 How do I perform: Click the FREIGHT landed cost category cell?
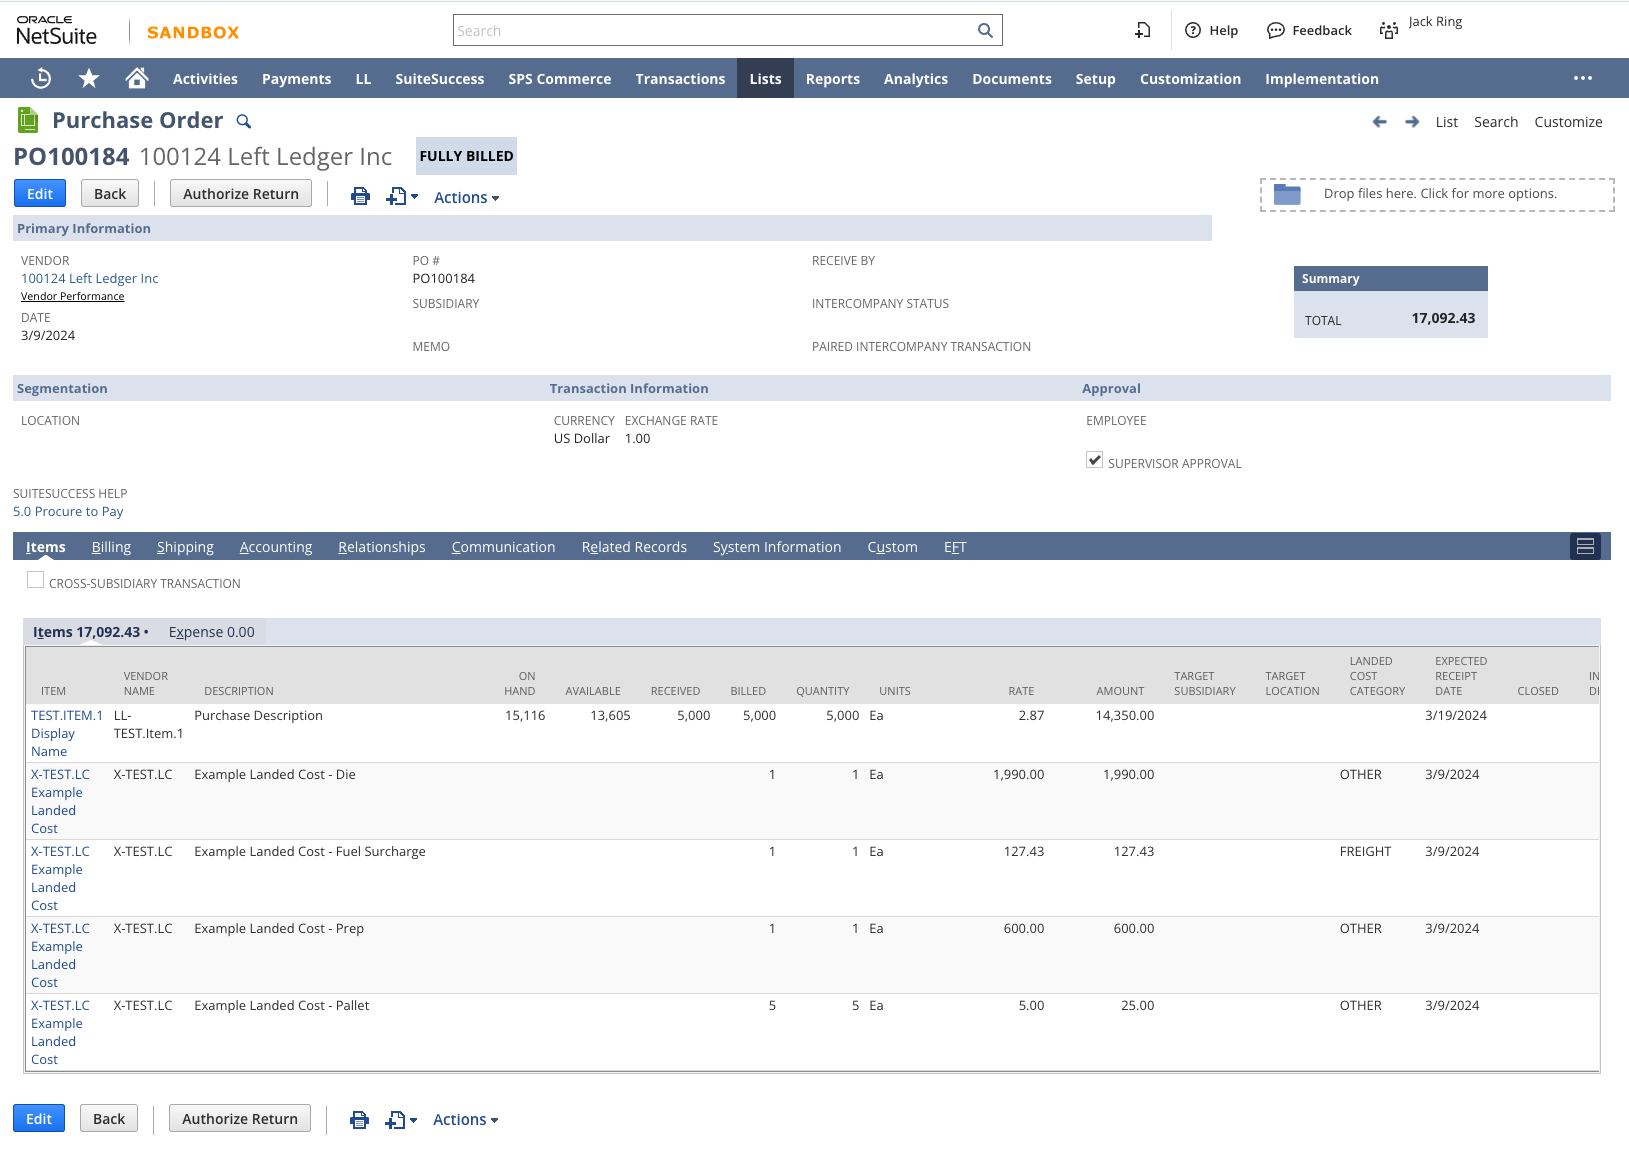point(1365,852)
